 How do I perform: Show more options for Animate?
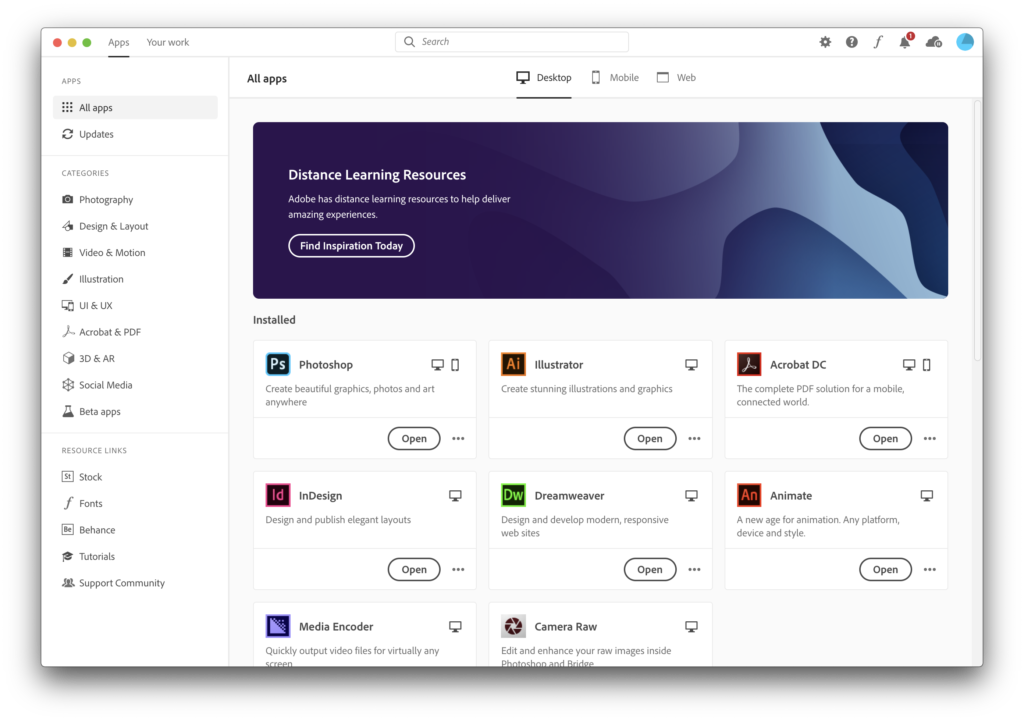coord(930,570)
